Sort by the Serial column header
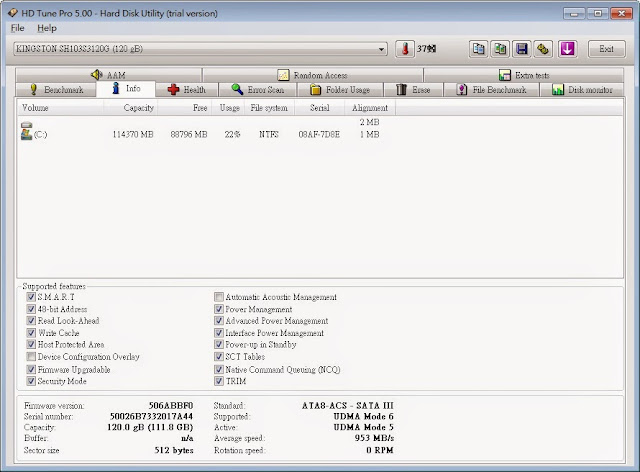The height and width of the screenshot is (472, 640). [x=319, y=108]
